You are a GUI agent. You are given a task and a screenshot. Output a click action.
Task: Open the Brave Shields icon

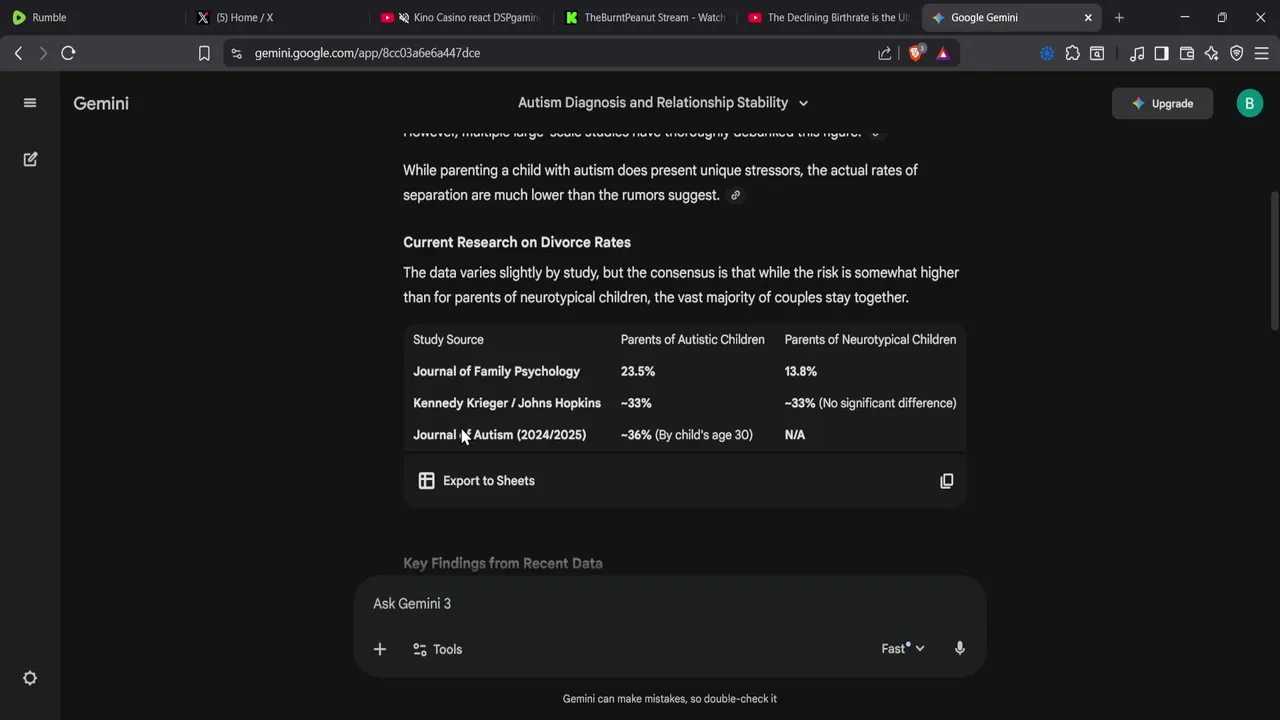pos(915,53)
